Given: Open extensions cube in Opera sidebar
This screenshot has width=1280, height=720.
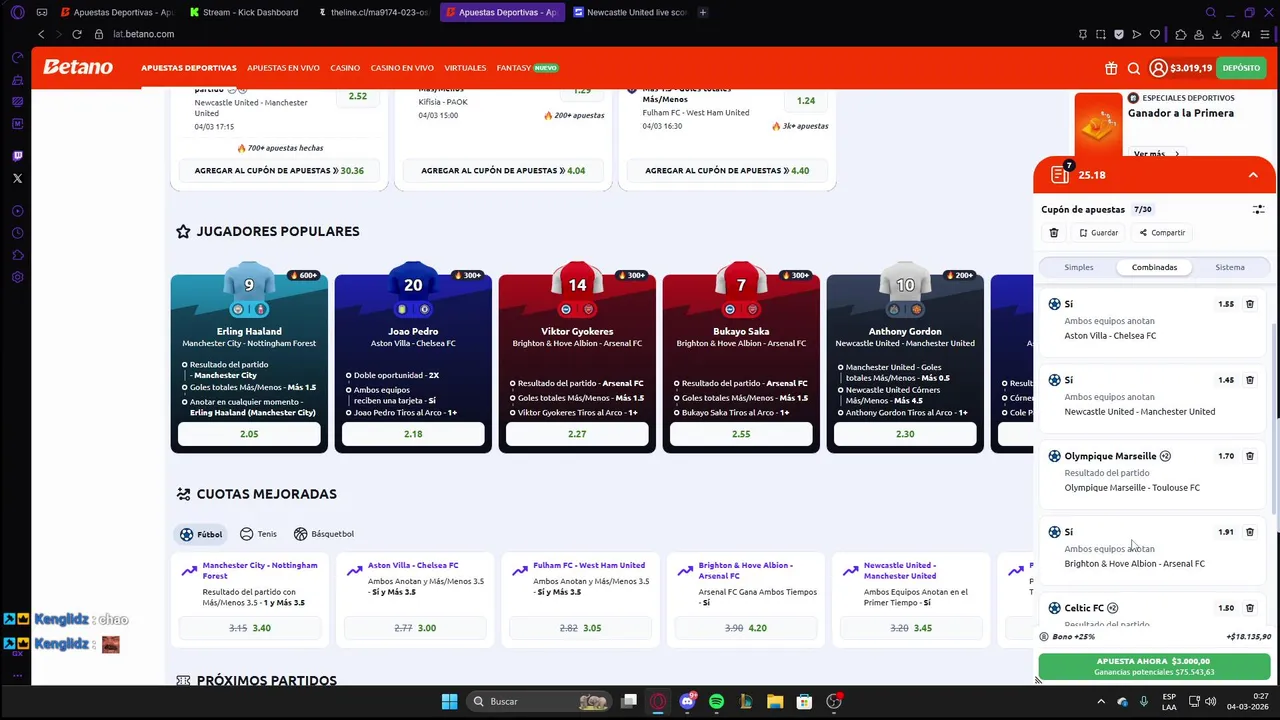Looking at the screenshot, I should [17, 255].
